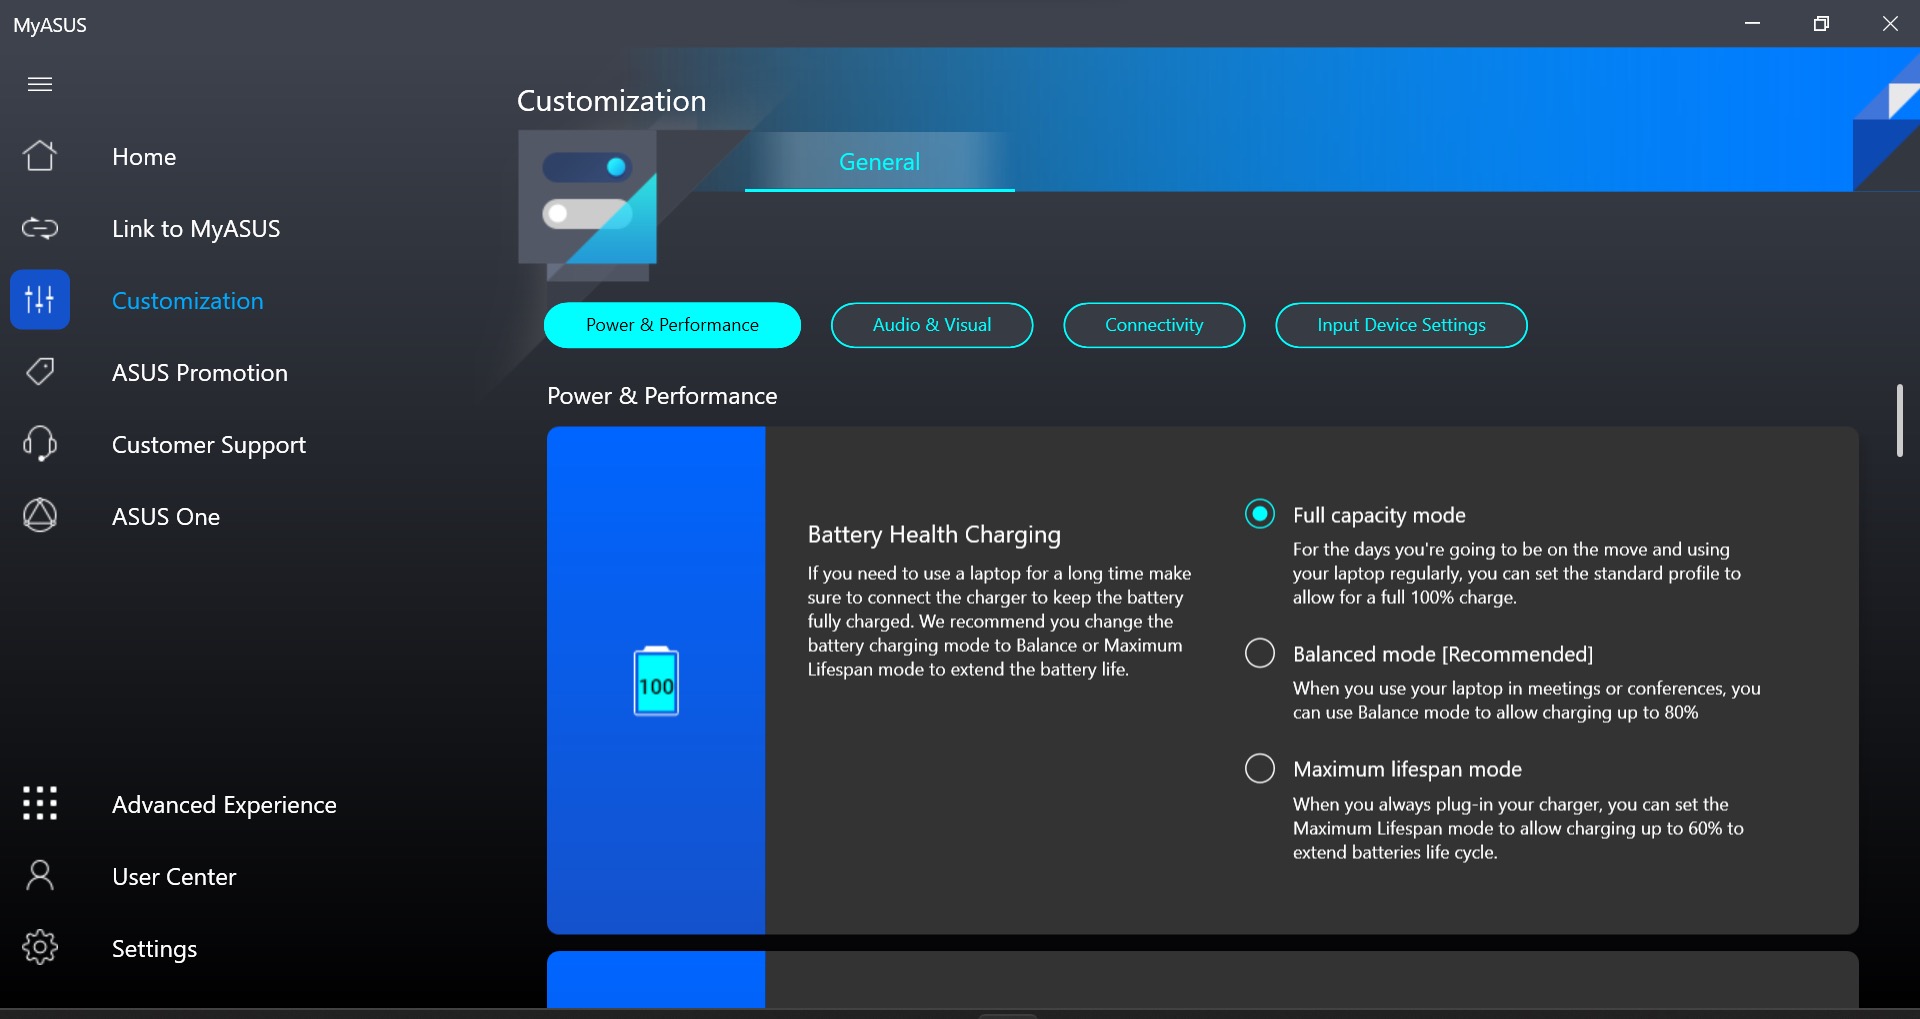Click the Customization page title
1920x1019 pixels.
click(612, 101)
